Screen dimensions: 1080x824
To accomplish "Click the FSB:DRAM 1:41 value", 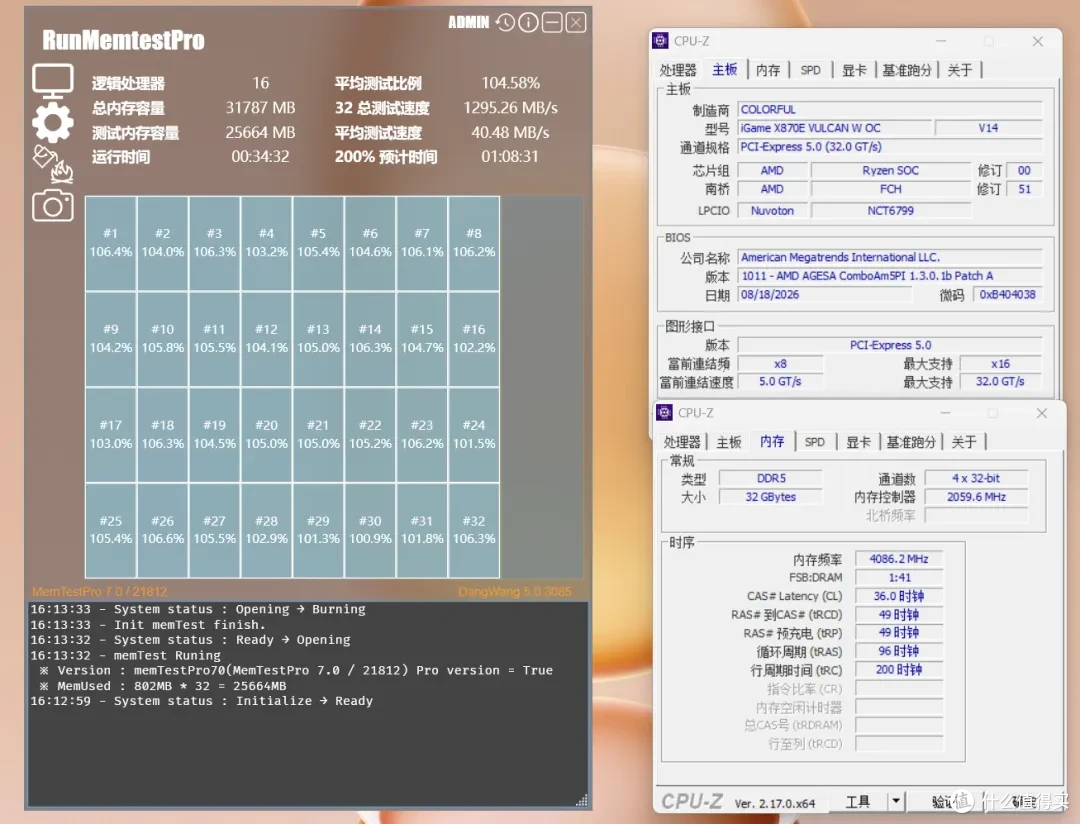I will pyautogui.click(x=899, y=577).
